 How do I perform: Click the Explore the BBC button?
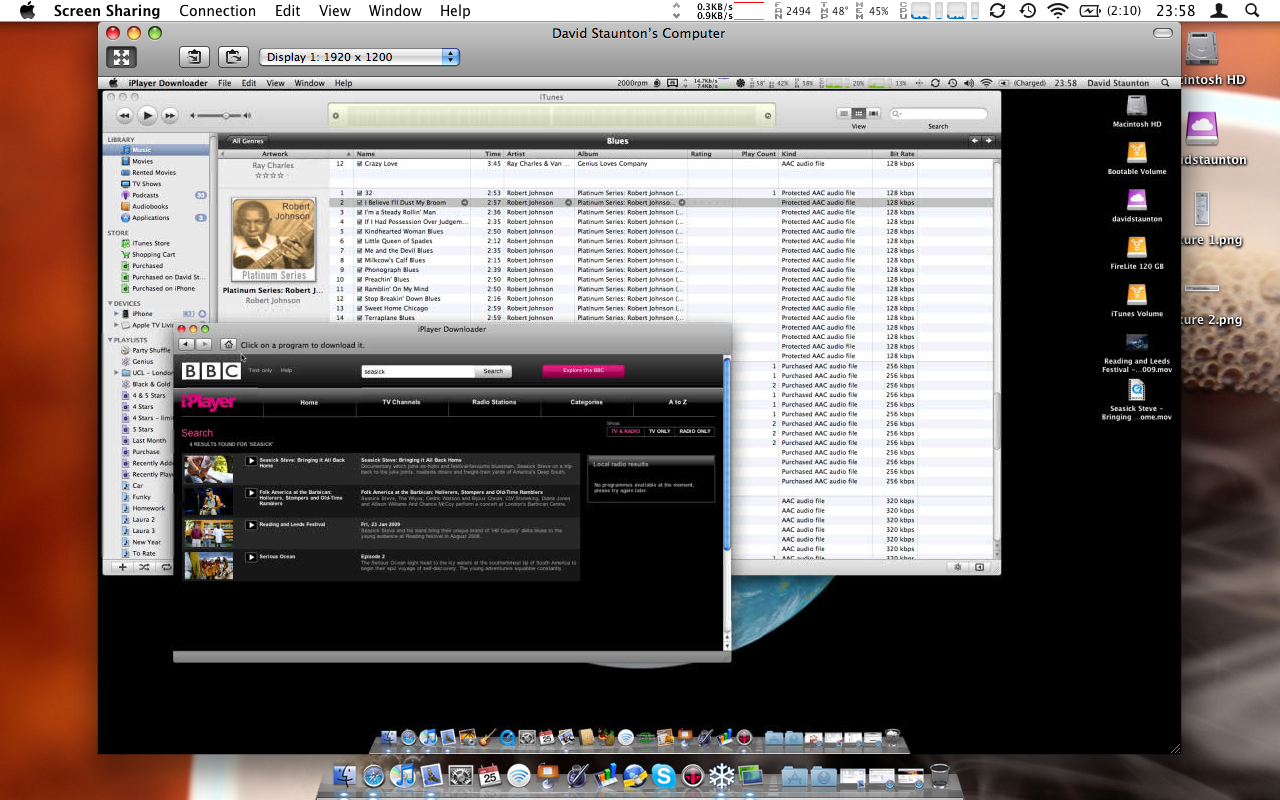[583, 371]
